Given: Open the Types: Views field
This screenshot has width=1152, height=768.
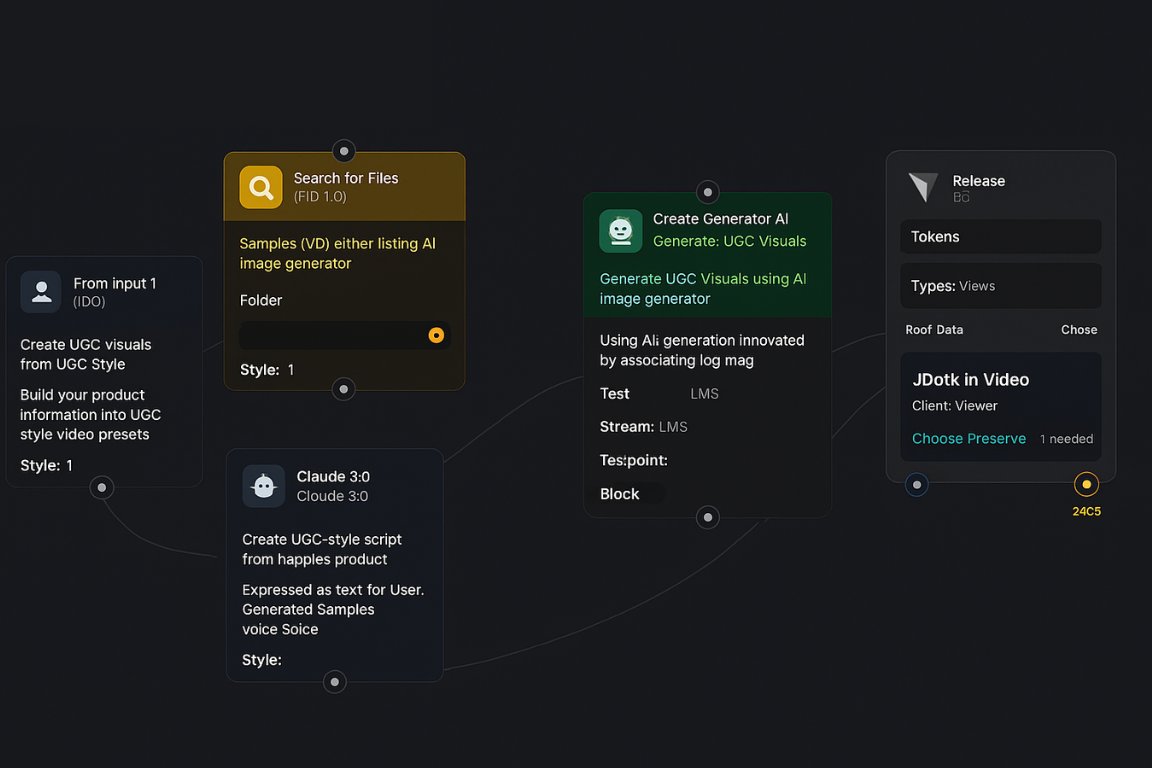Looking at the screenshot, I should (1001, 286).
